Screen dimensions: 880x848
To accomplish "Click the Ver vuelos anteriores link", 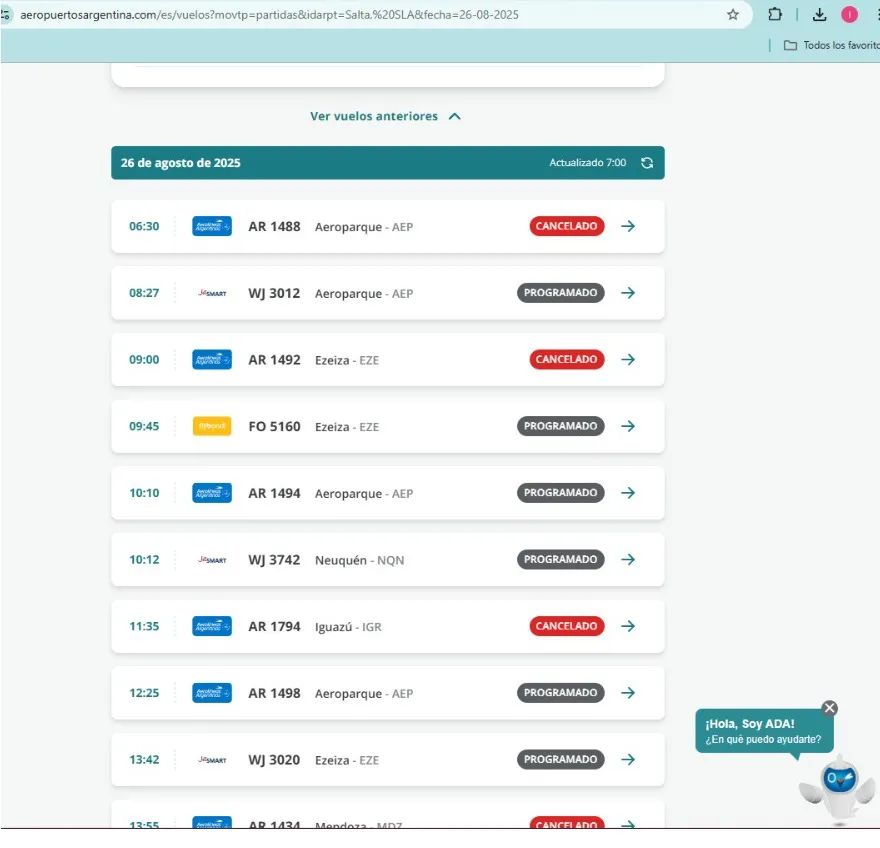I will [x=374, y=117].
